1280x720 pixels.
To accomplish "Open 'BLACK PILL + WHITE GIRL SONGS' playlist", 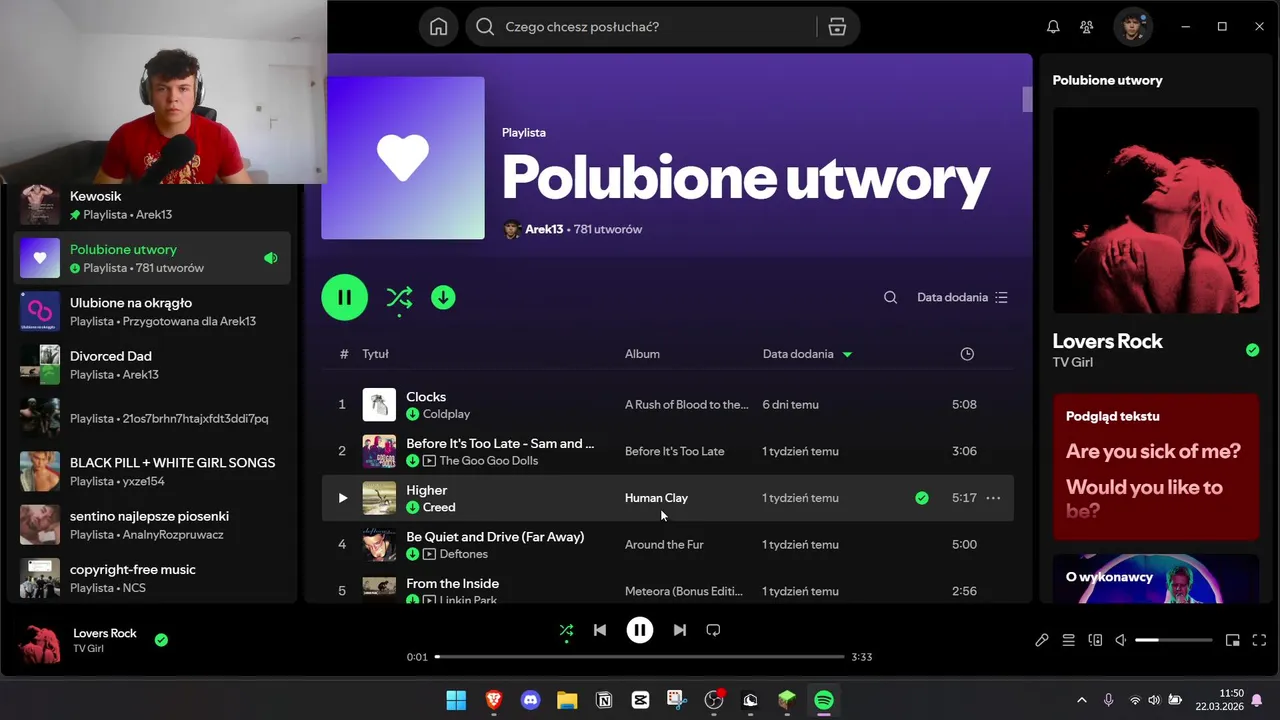I will (x=152, y=471).
